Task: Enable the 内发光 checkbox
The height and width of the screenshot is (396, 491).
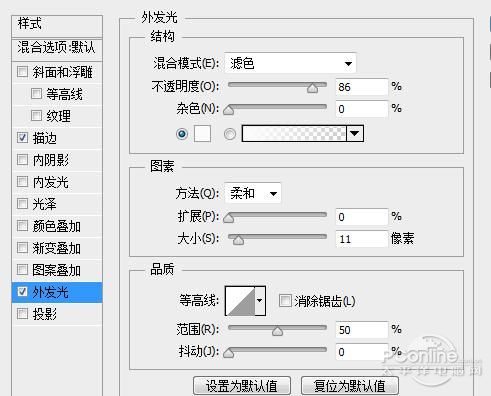Action: tap(22, 182)
